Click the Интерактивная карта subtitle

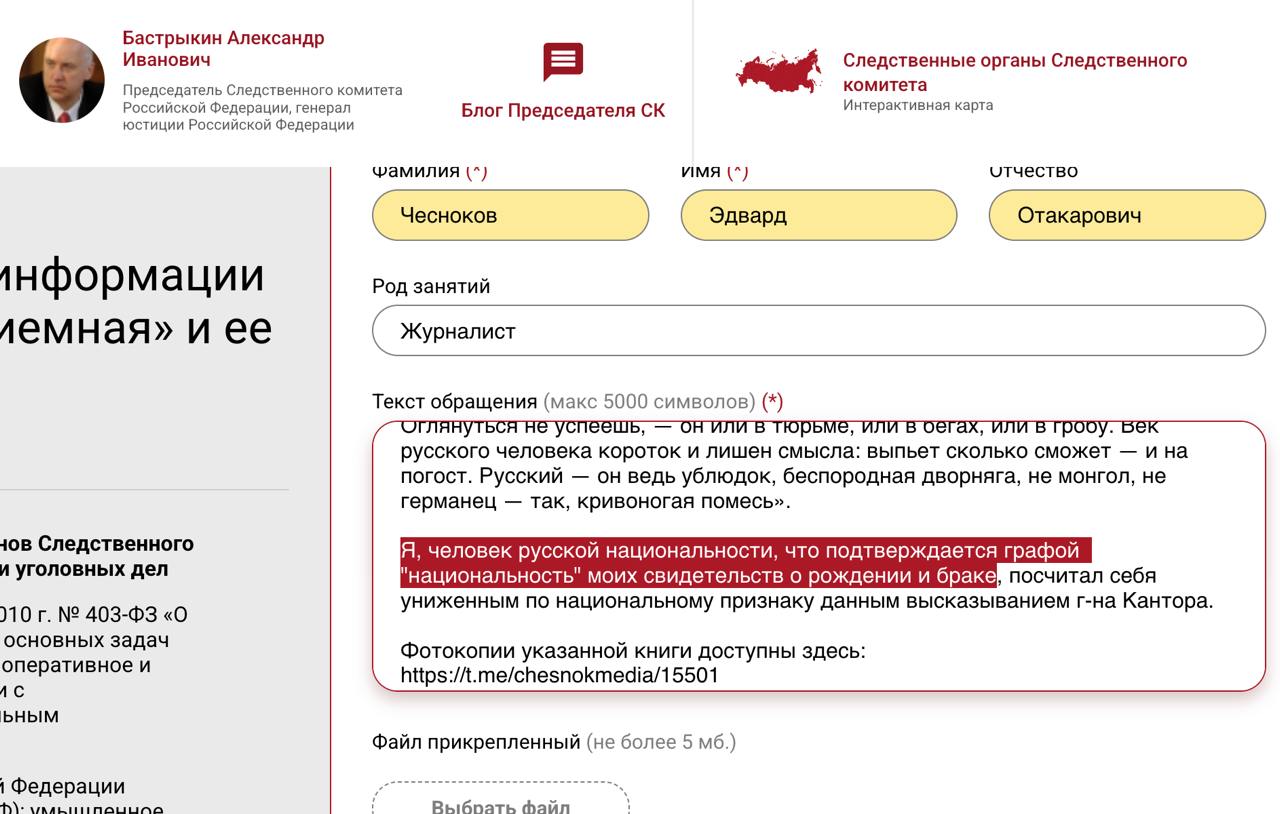[917, 105]
